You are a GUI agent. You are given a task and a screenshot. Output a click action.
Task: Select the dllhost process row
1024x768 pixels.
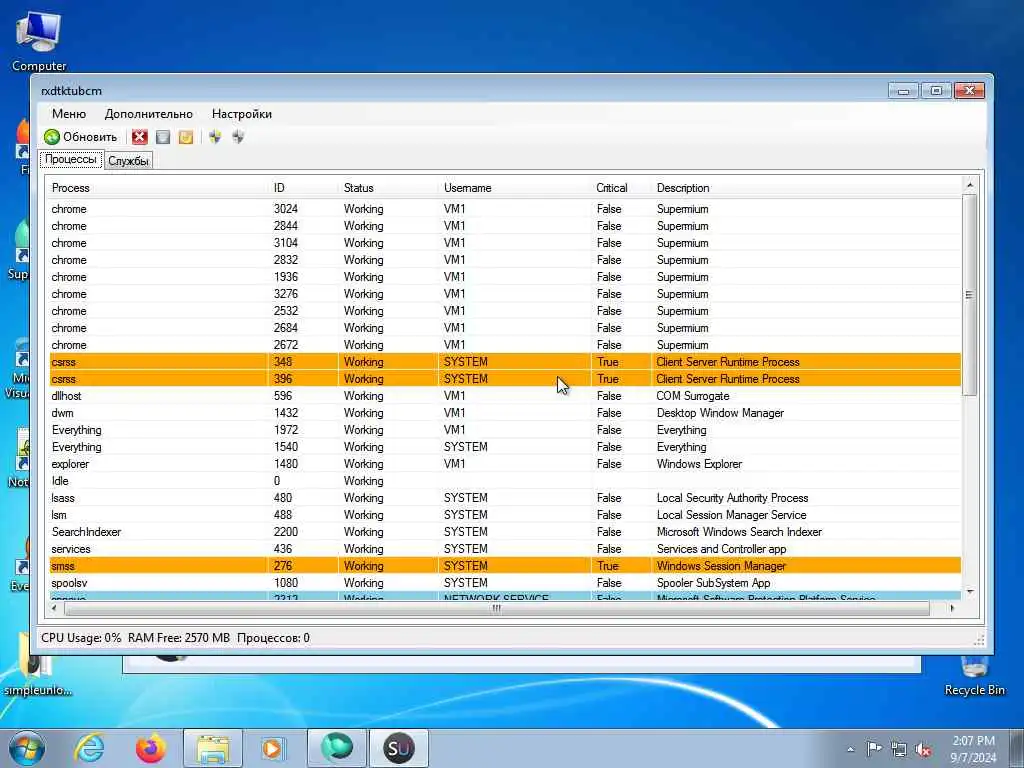[505, 396]
